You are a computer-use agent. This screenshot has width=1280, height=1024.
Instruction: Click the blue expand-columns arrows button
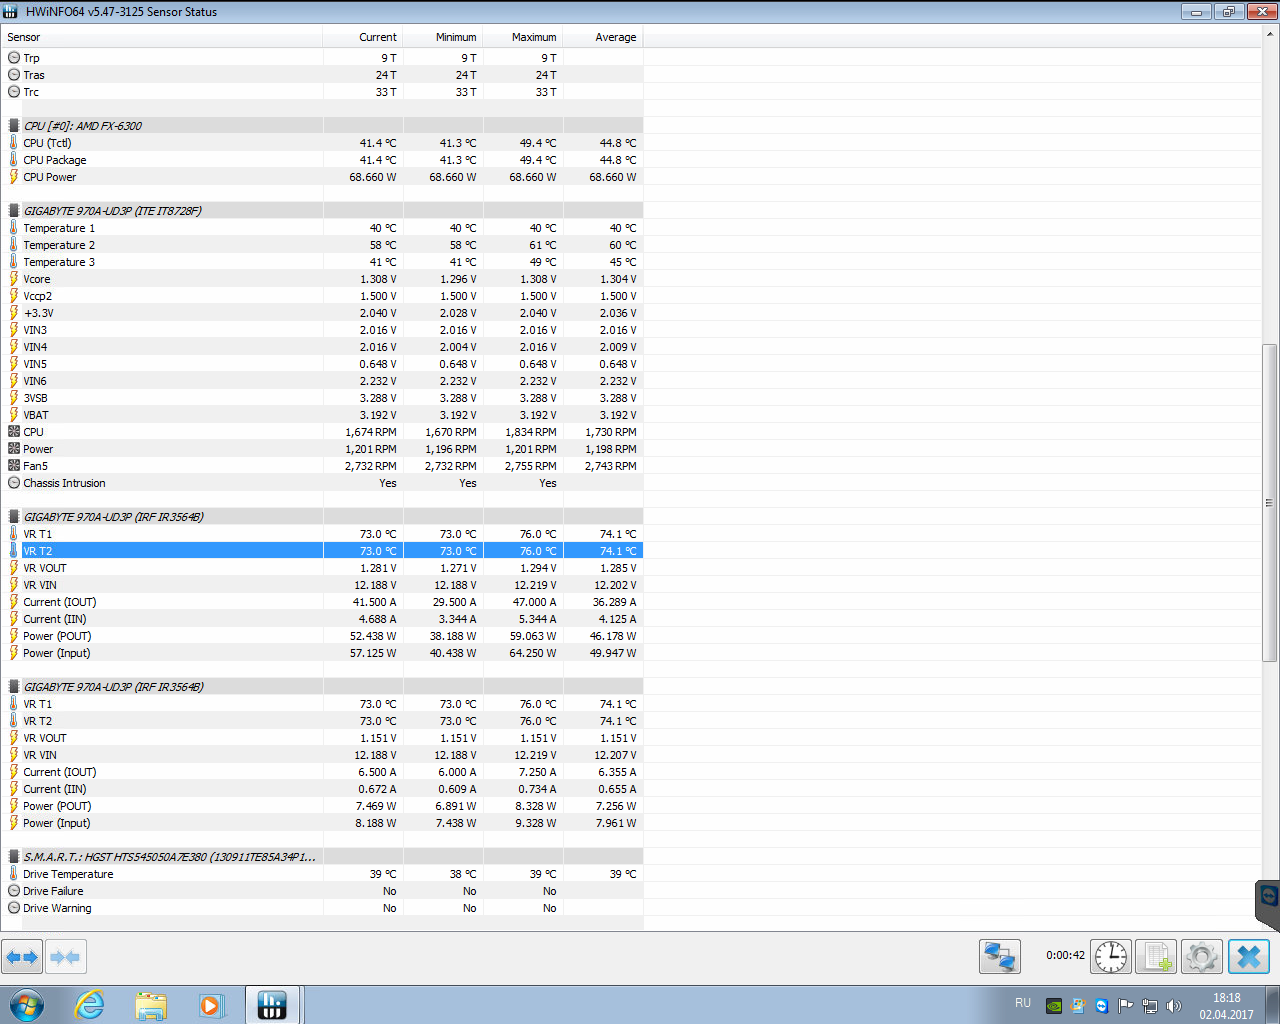click(x=22, y=957)
